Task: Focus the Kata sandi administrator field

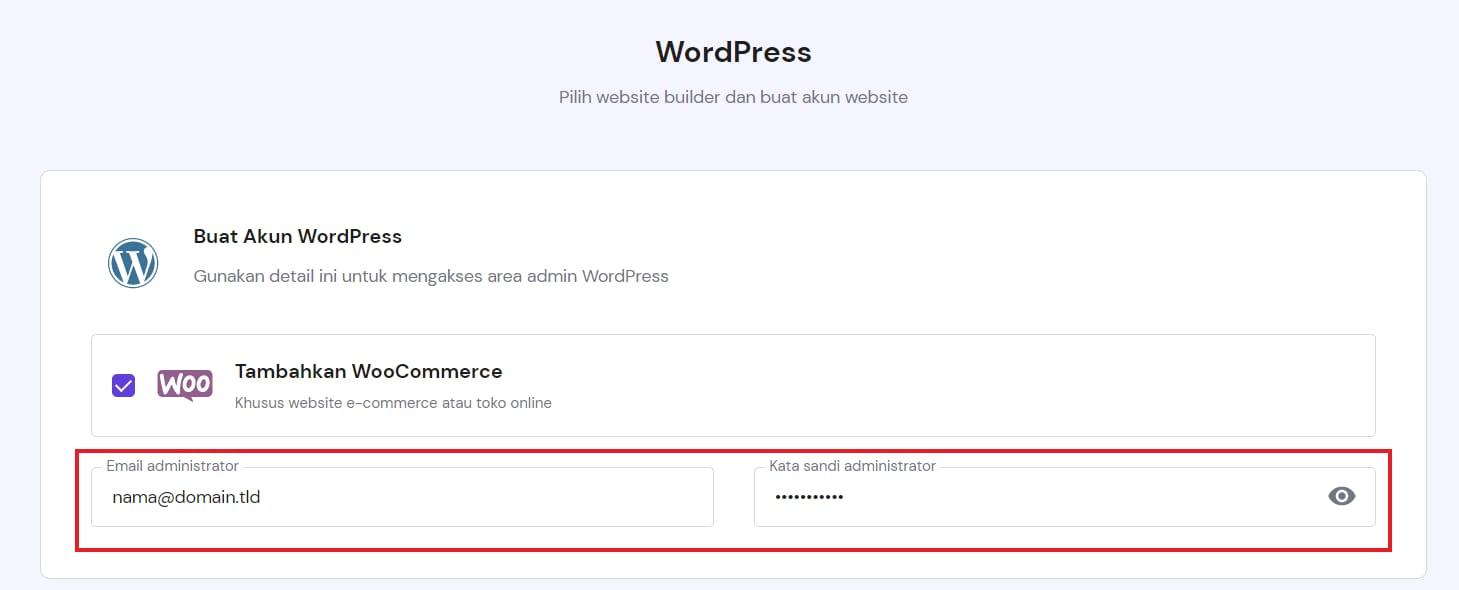Action: pos(1064,496)
